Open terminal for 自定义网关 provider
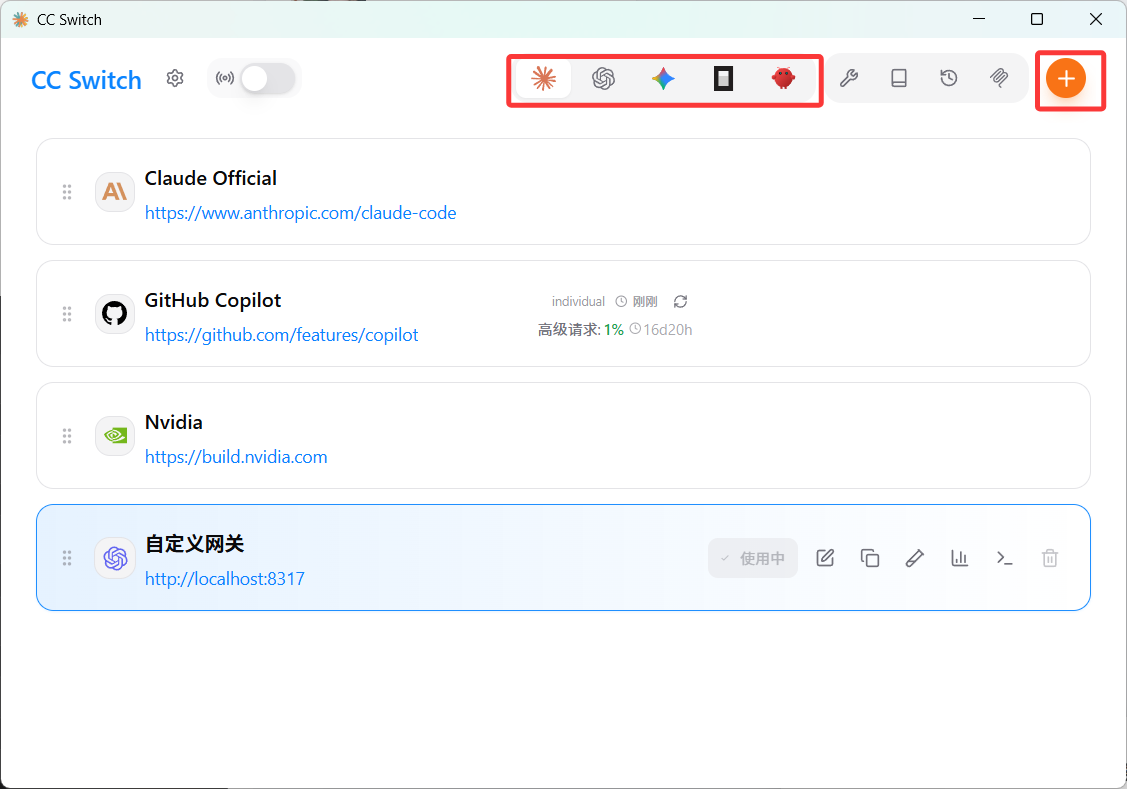Screen dimensions: 1127x789 pos(1005,558)
